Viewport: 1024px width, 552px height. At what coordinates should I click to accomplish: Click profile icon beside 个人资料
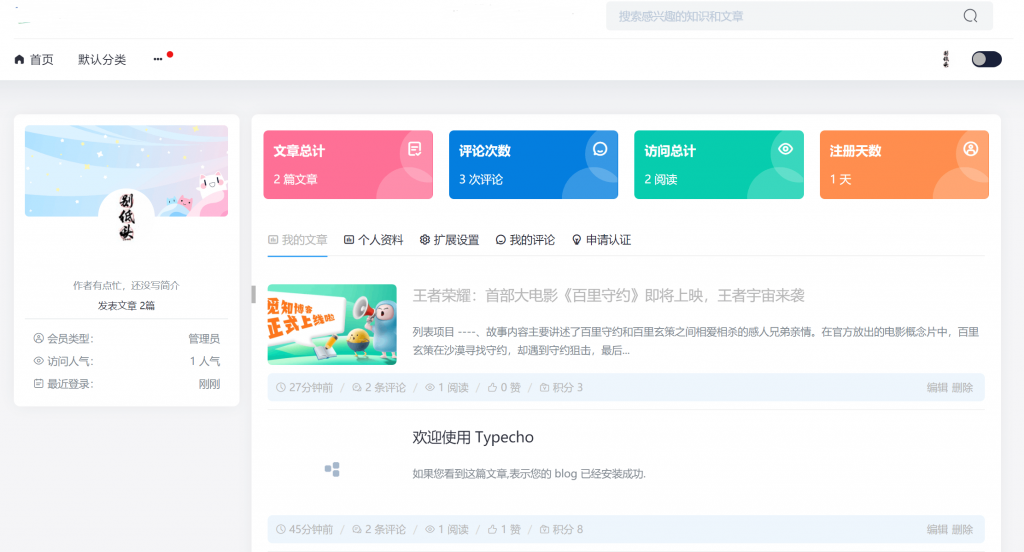pyautogui.click(x=349, y=240)
